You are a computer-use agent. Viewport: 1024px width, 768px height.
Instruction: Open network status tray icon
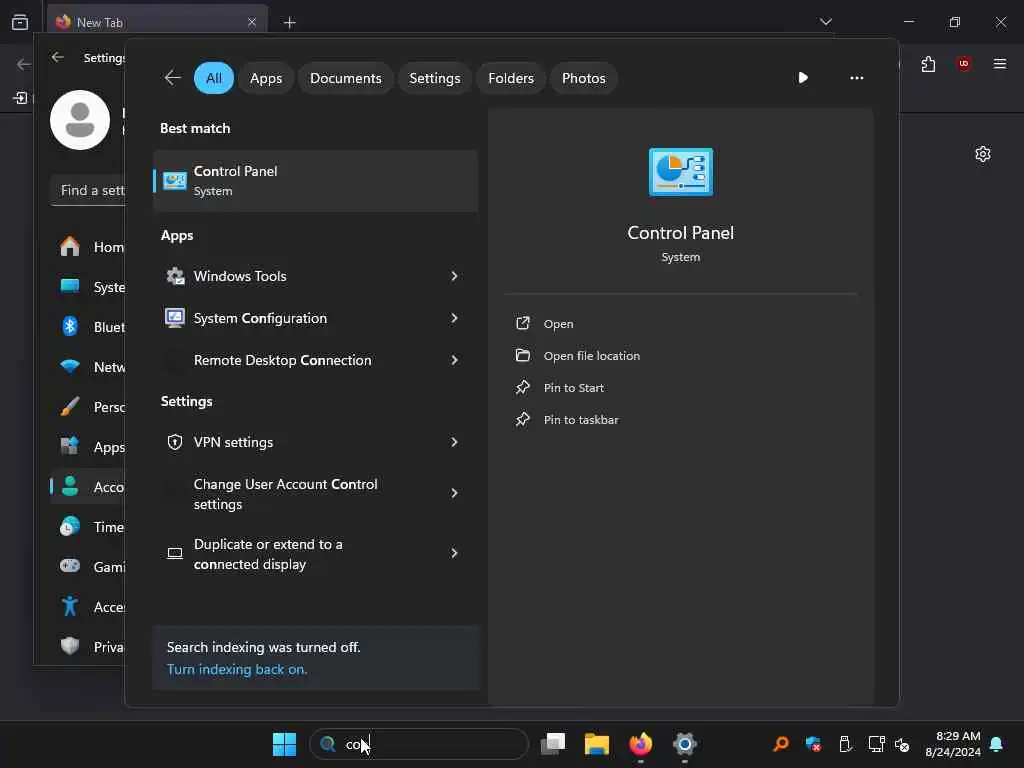[876, 744]
